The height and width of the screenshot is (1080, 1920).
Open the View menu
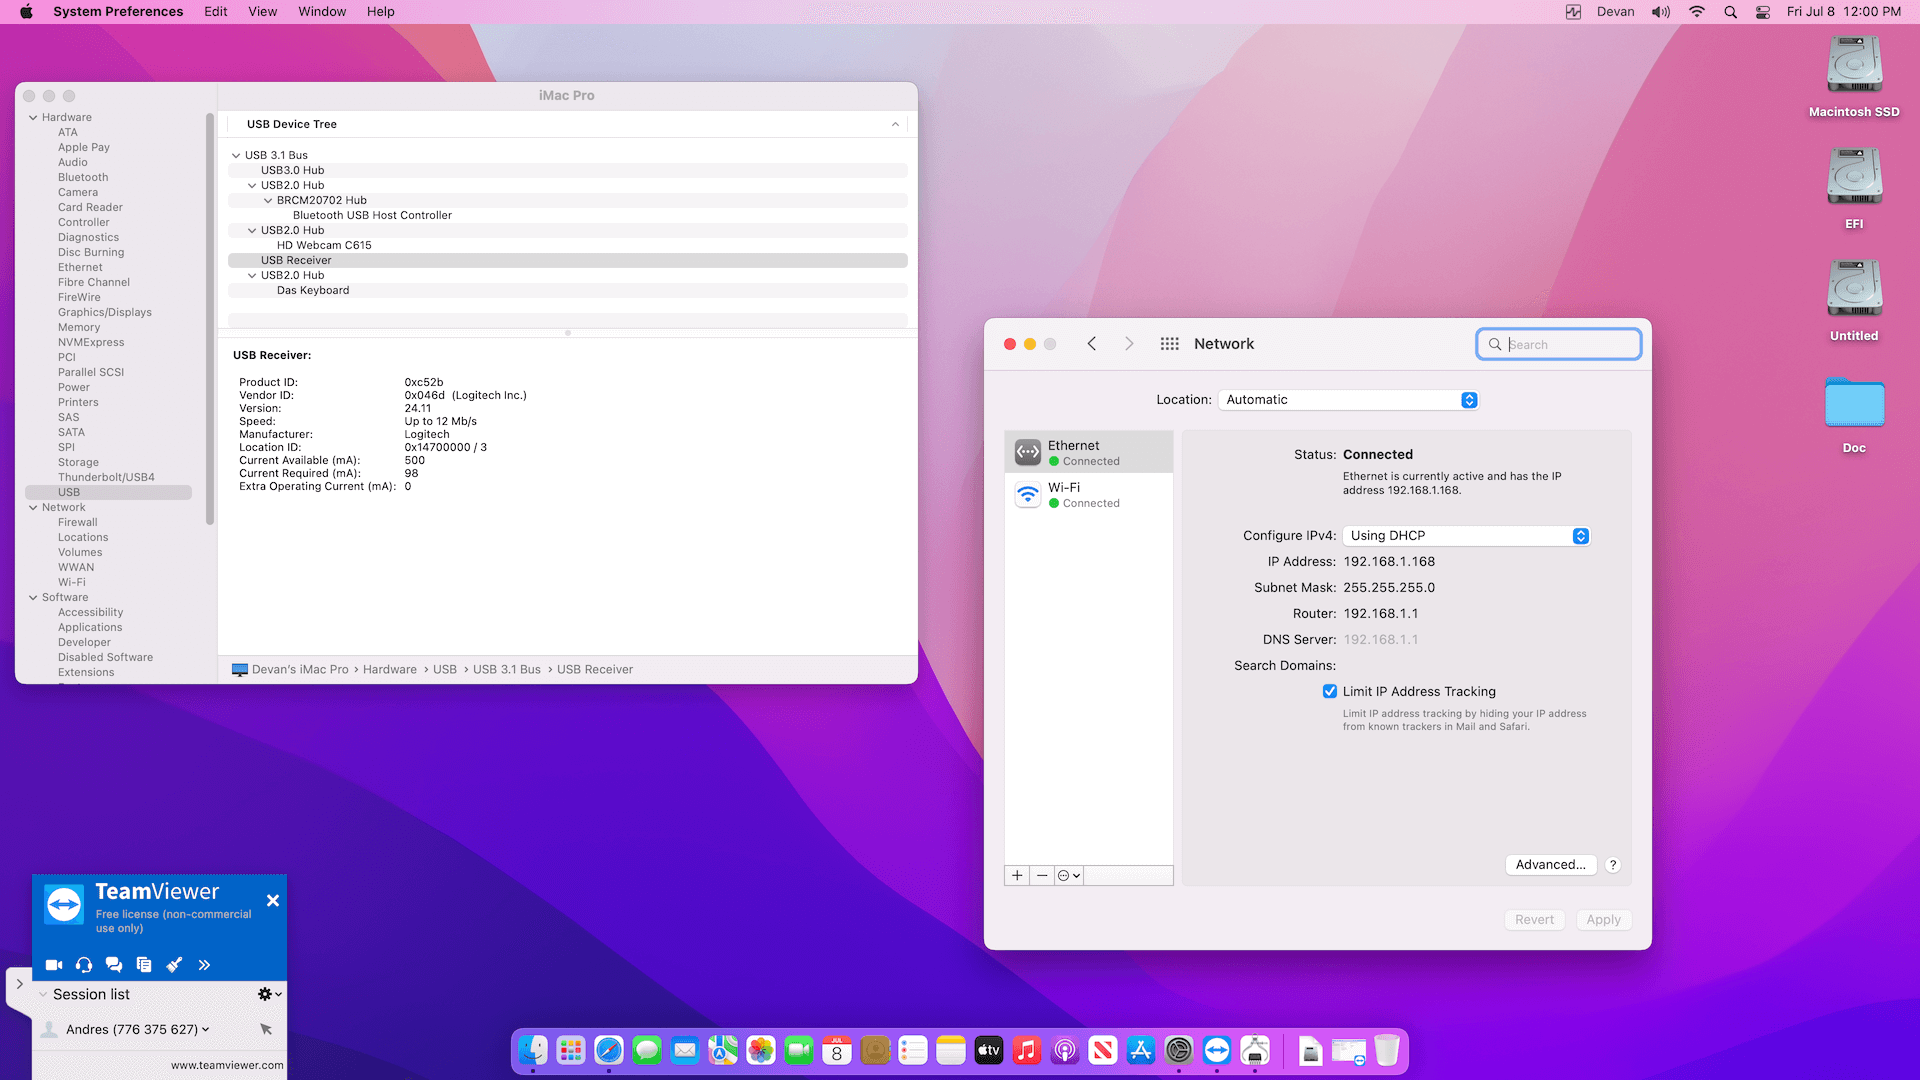(263, 12)
